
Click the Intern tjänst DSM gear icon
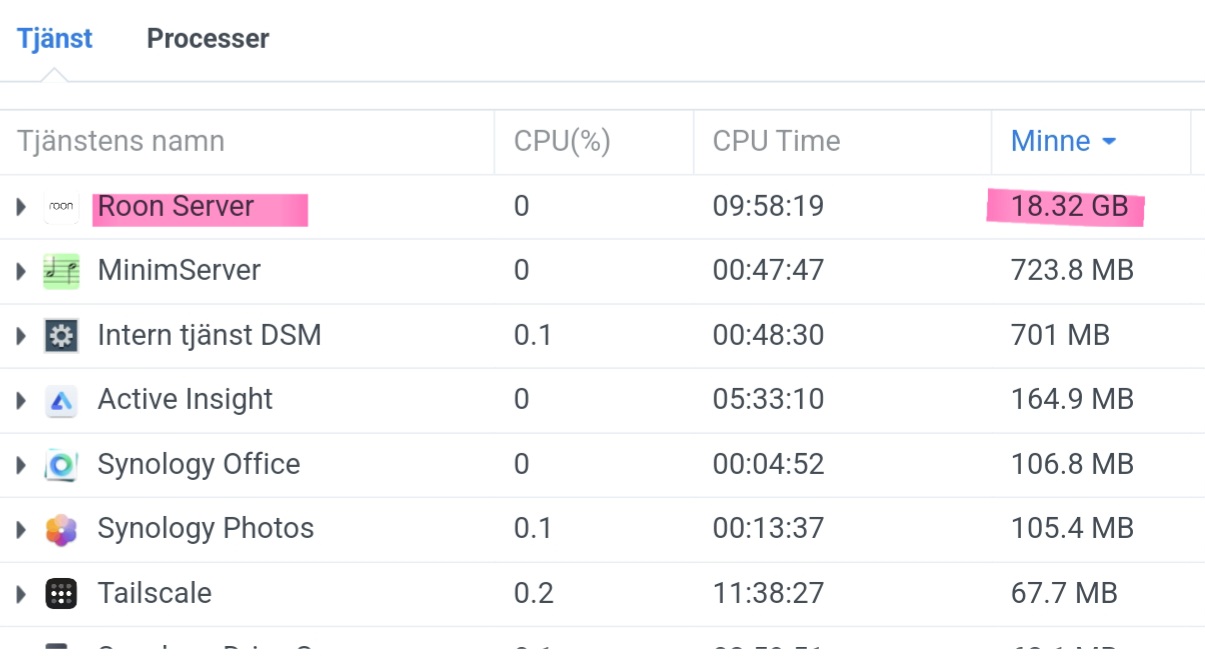(61, 336)
